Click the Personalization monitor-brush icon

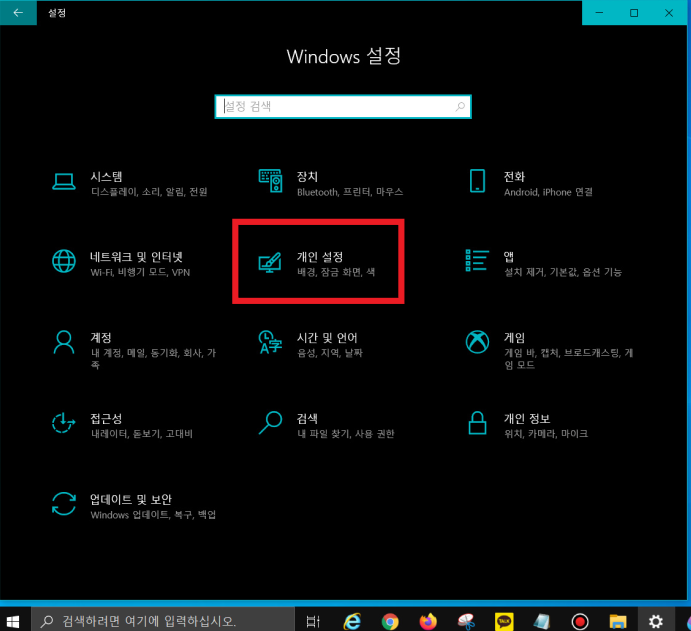coord(270,262)
